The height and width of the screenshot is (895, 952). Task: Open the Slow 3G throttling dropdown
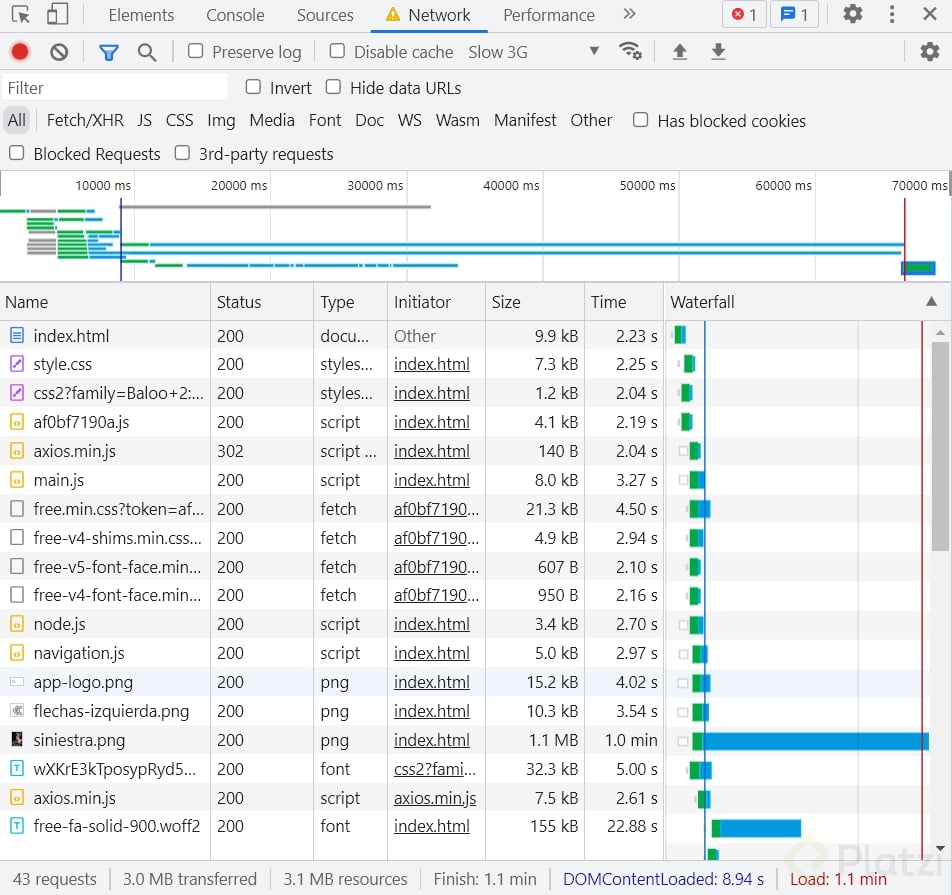pos(528,51)
